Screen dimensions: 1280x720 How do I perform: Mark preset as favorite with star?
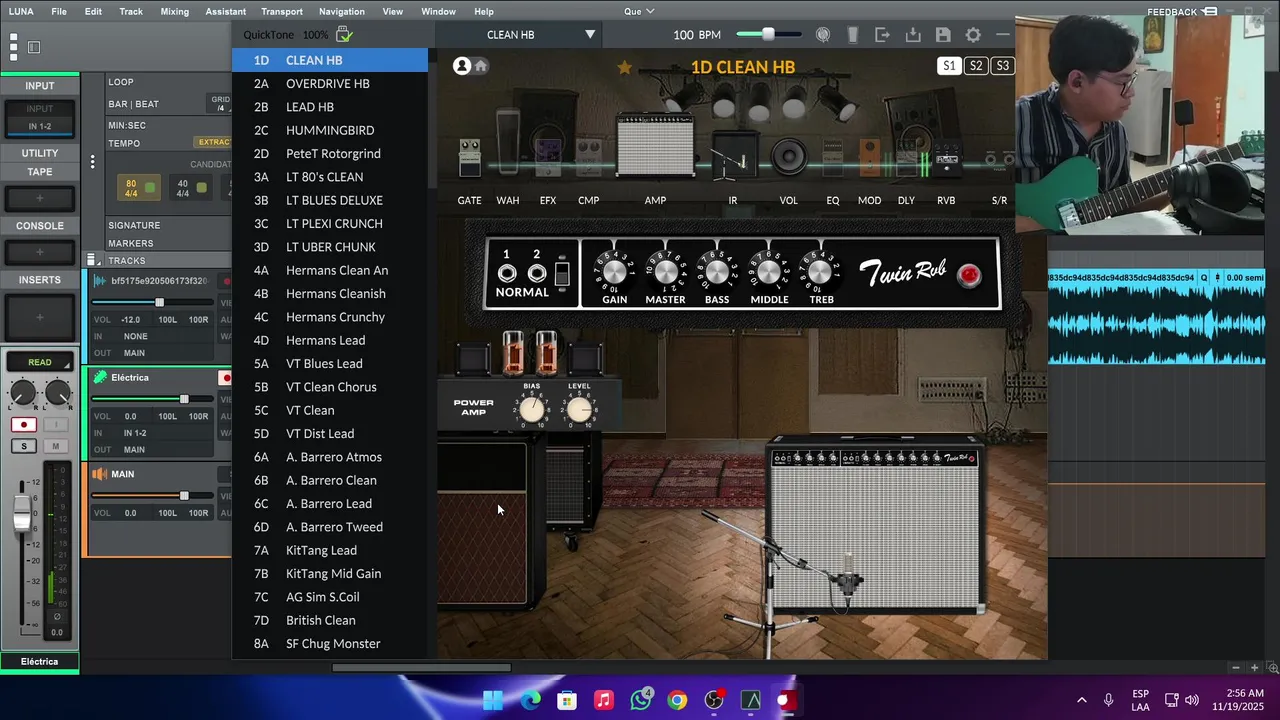[x=624, y=67]
